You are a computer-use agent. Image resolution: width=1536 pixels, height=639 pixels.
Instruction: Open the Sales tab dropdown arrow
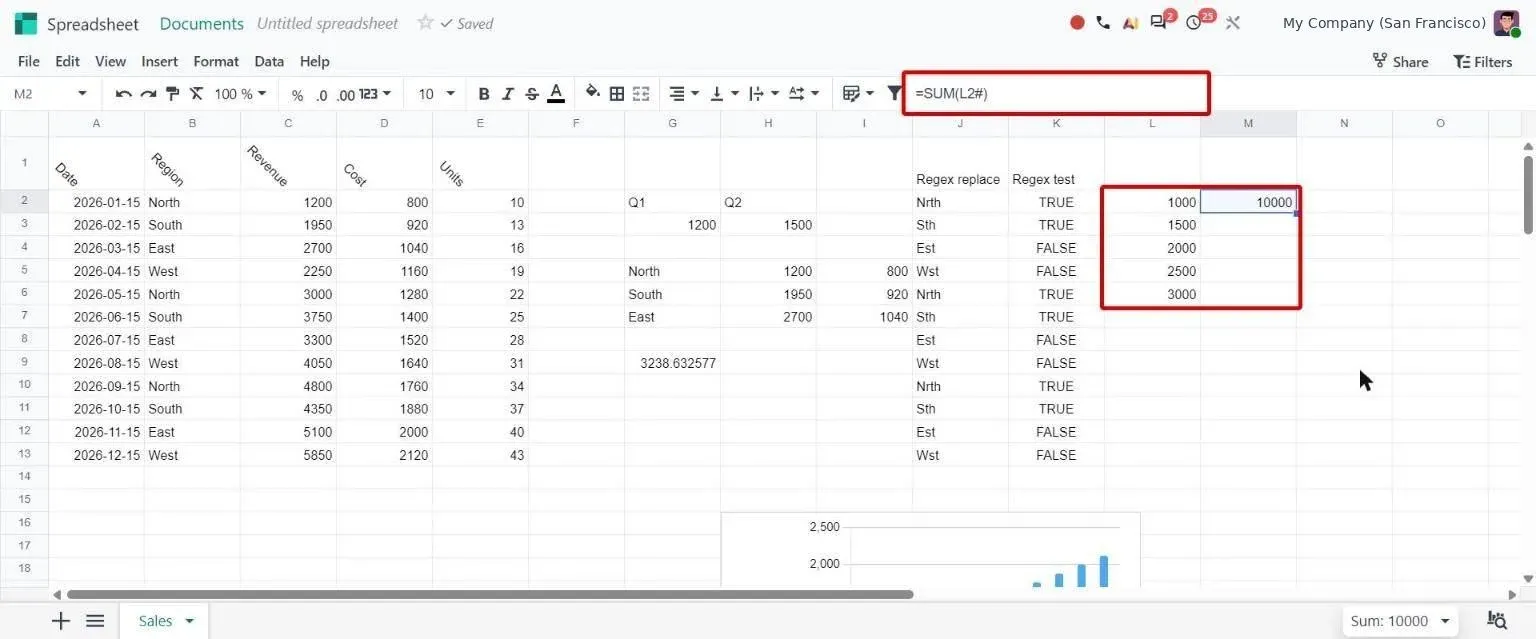coord(189,621)
